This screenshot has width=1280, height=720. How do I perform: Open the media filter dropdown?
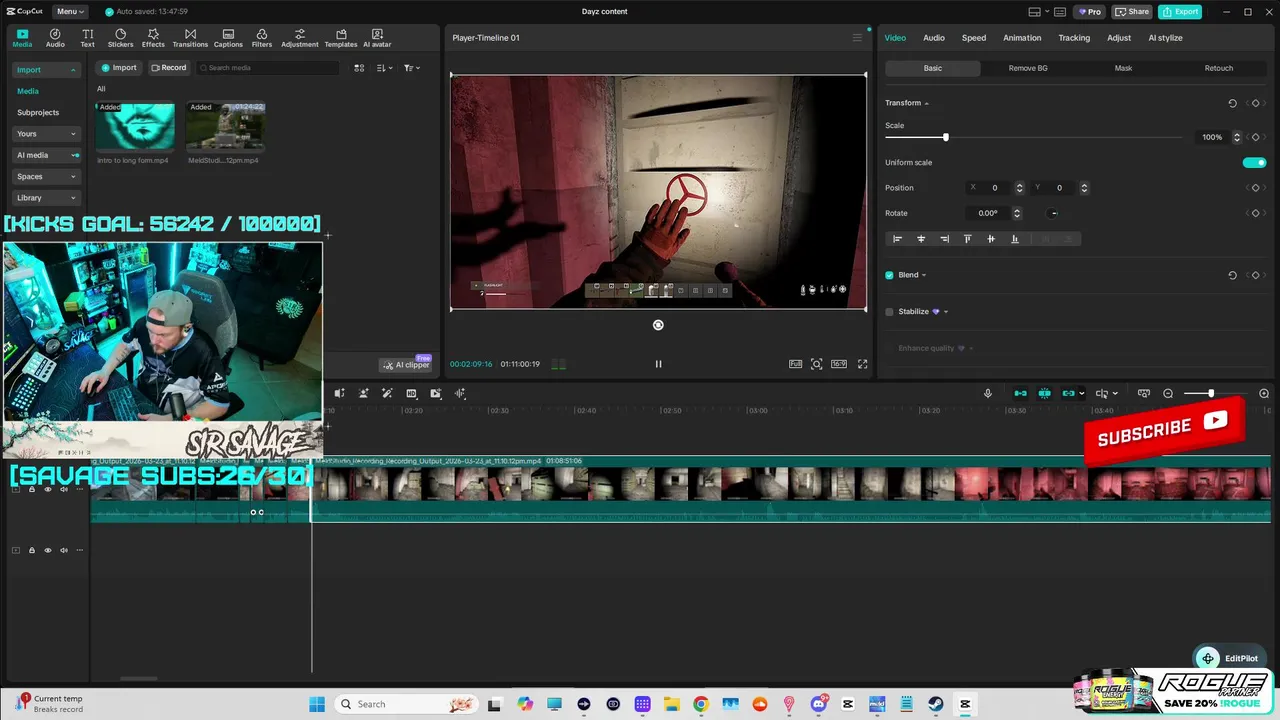(412, 68)
